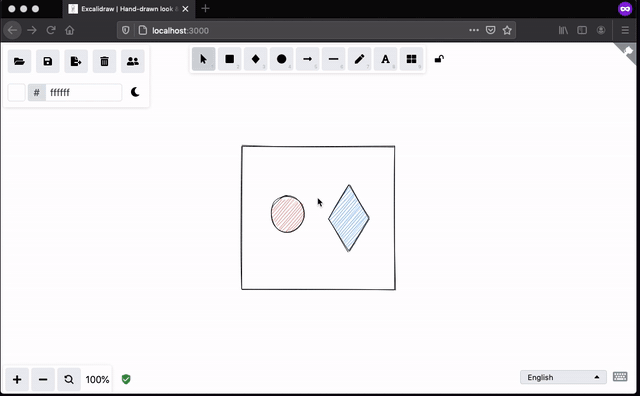This screenshot has height=396, width=640.
Task: Select the blue hatched diamond
Action: (x=349, y=218)
